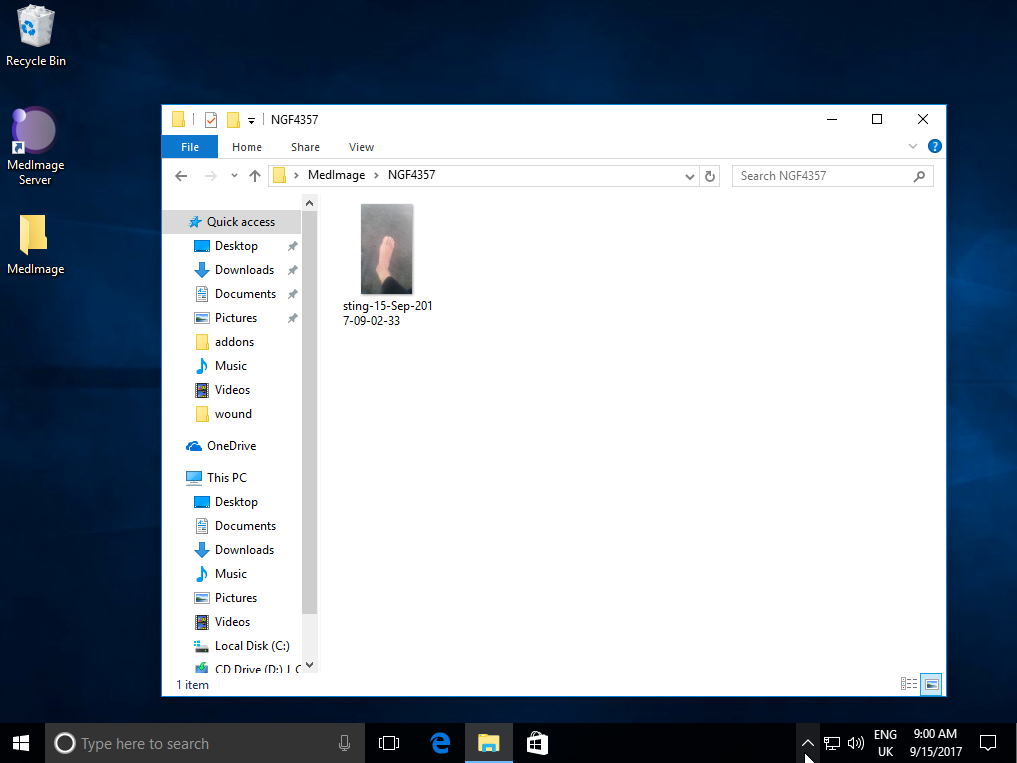Open the Share ribbon tab
This screenshot has height=763, width=1017.
coord(305,147)
